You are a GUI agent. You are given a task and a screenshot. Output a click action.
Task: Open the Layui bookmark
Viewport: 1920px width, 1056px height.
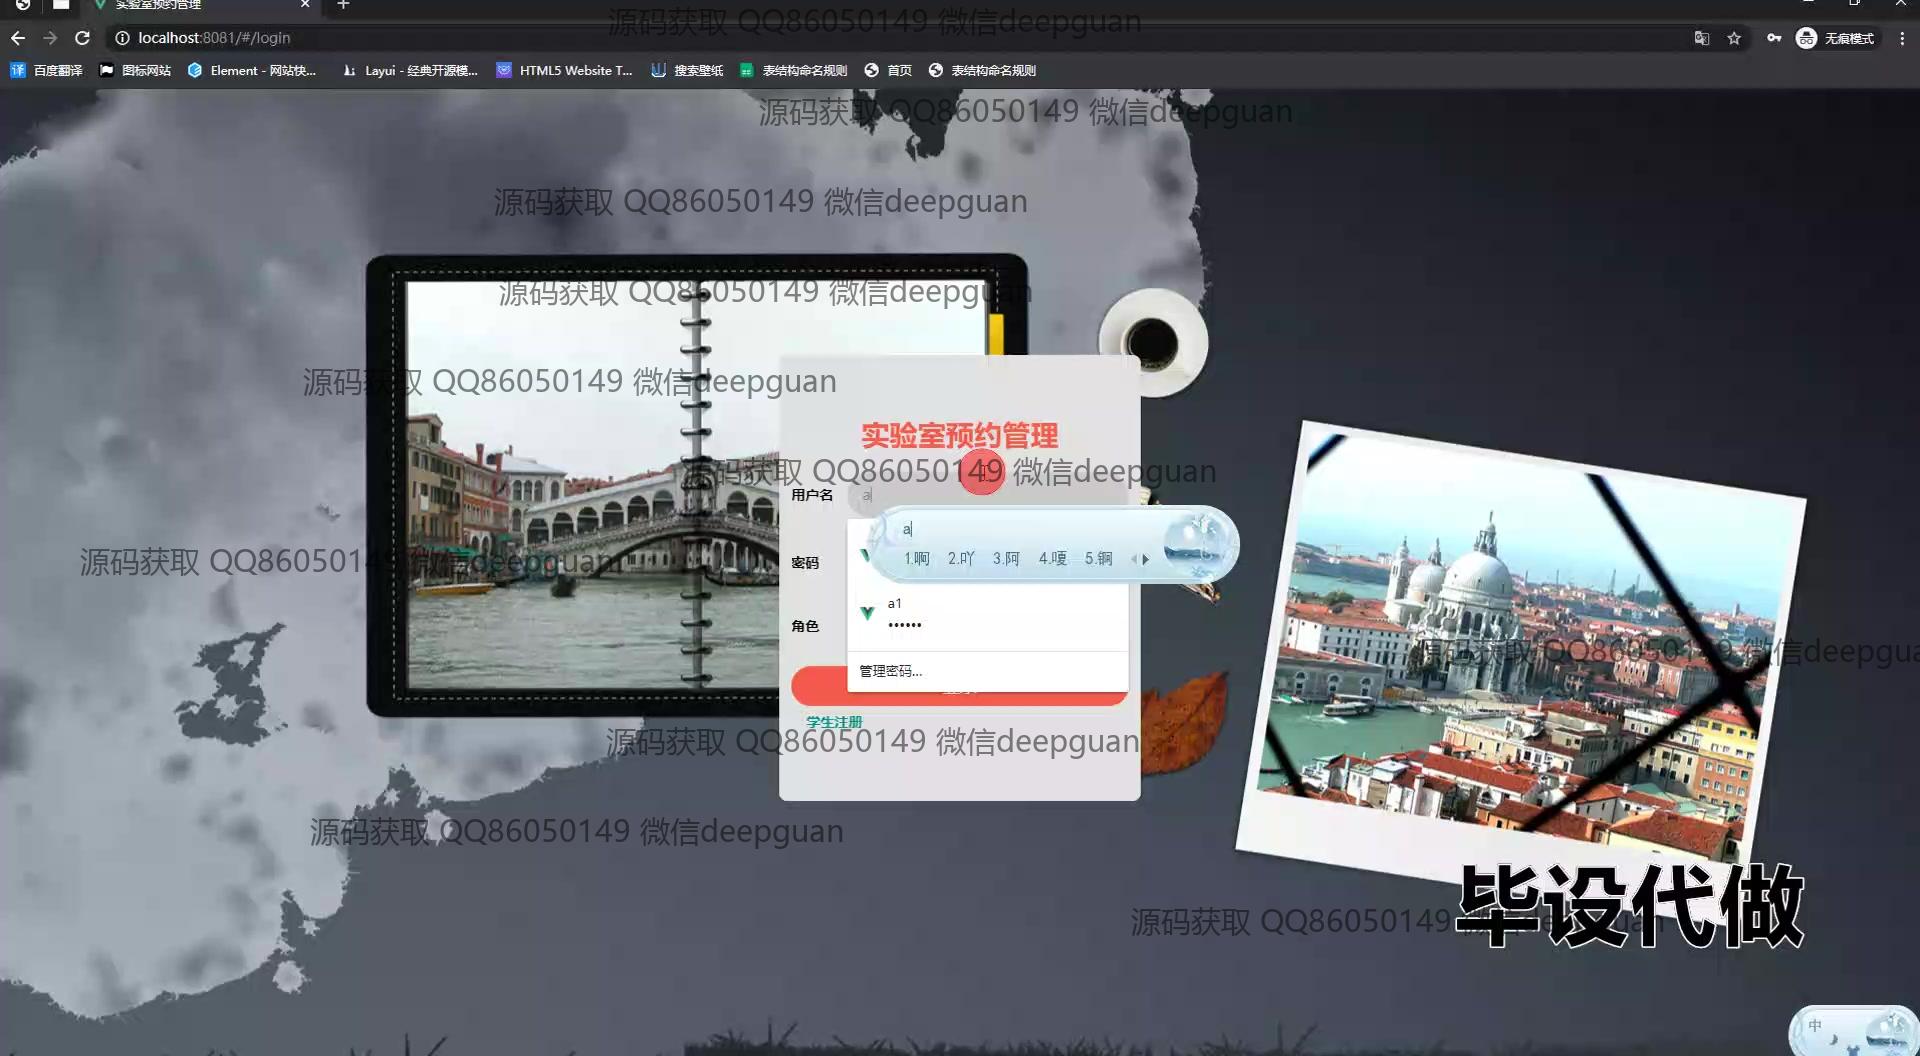click(x=410, y=70)
